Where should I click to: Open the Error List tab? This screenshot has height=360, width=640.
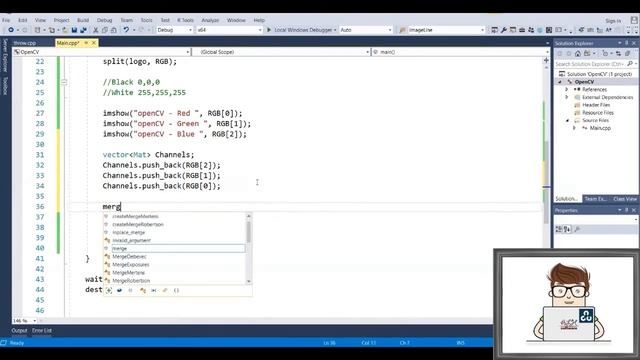[x=42, y=331]
